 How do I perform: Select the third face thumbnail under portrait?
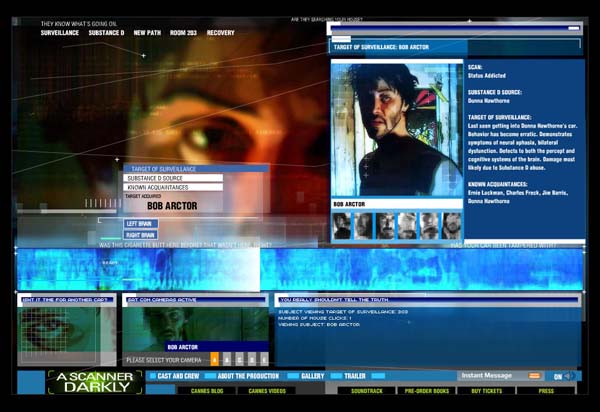point(385,226)
